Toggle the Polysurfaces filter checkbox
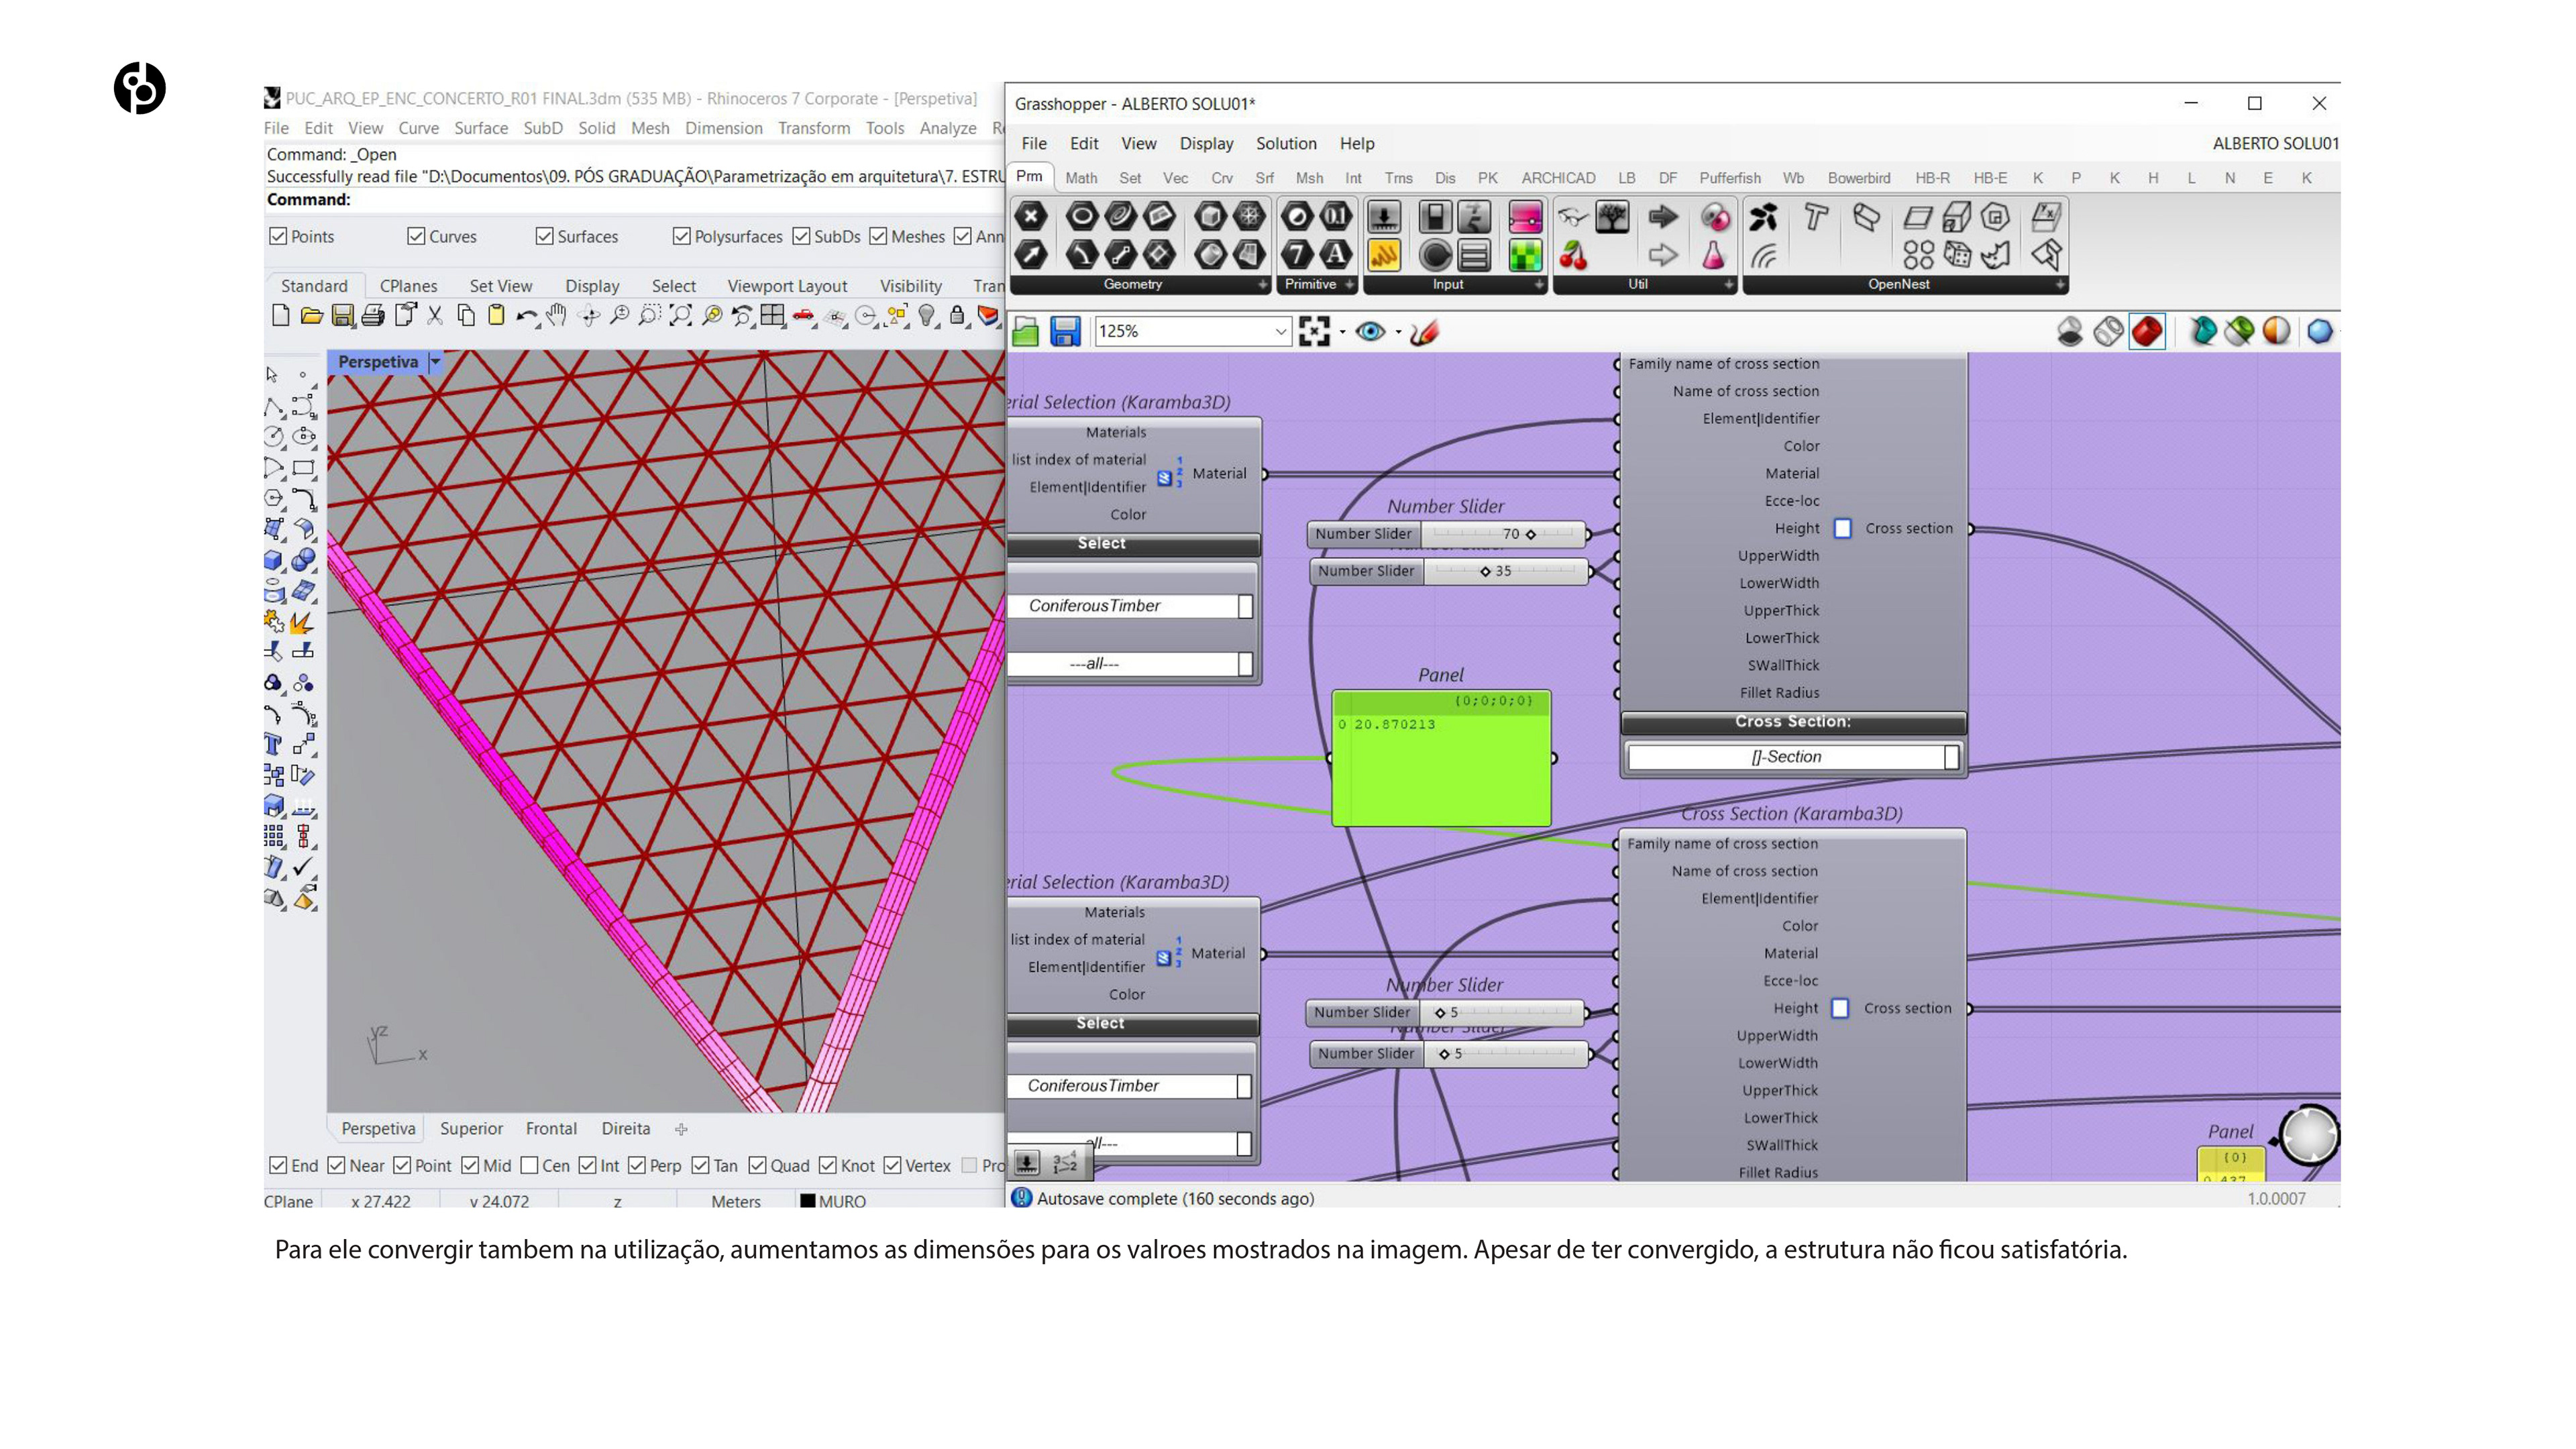 point(682,236)
